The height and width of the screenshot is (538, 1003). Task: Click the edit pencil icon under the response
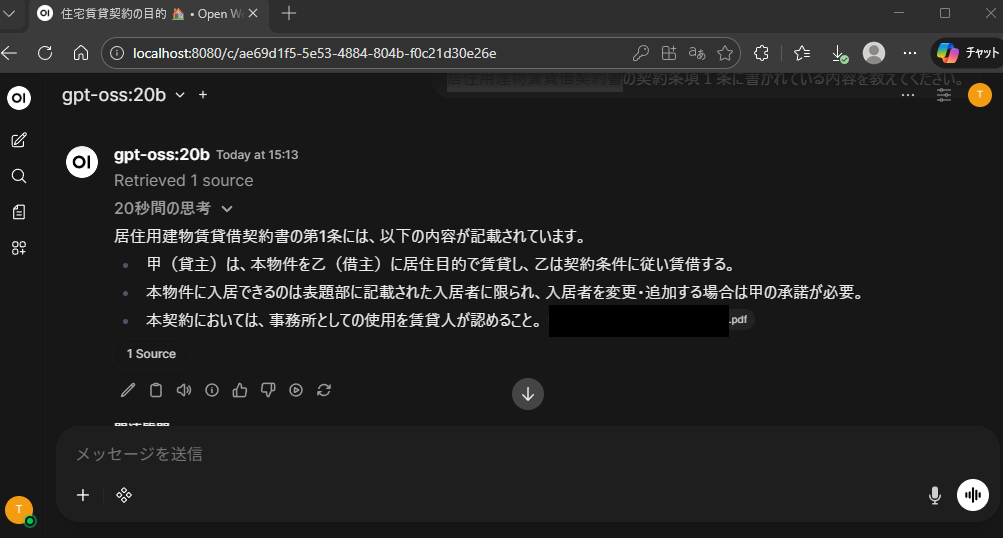(128, 390)
